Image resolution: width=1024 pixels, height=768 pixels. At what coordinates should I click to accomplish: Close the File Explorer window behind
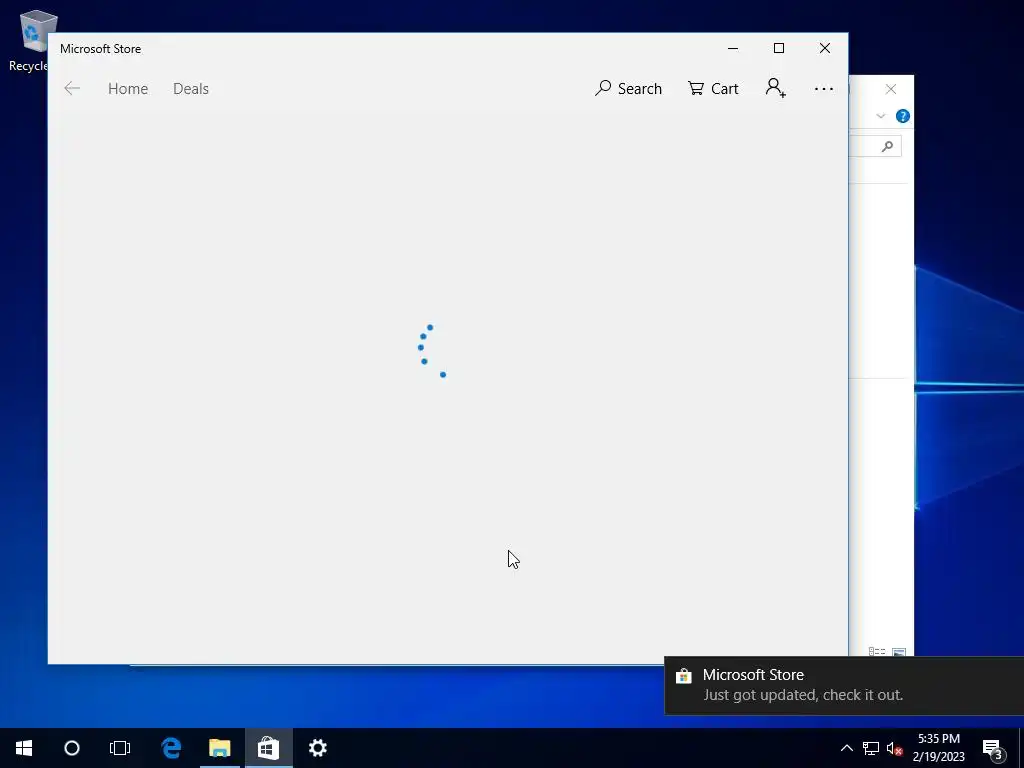(891, 89)
